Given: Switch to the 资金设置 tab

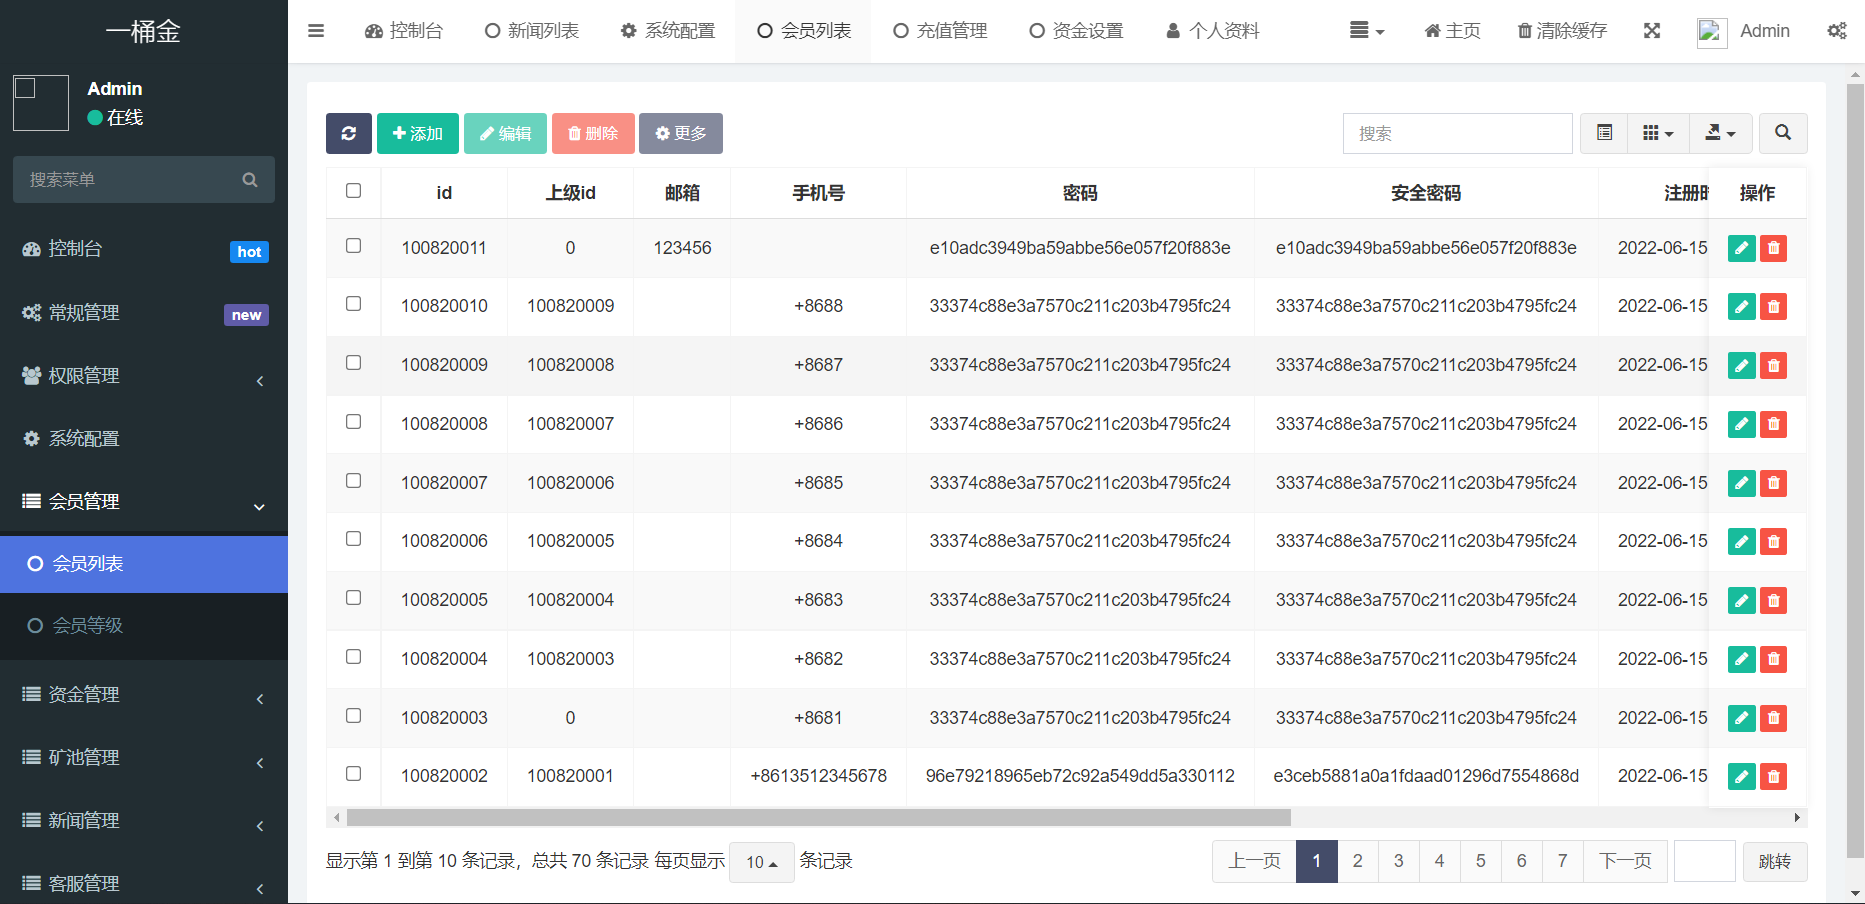Looking at the screenshot, I should [1076, 31].
